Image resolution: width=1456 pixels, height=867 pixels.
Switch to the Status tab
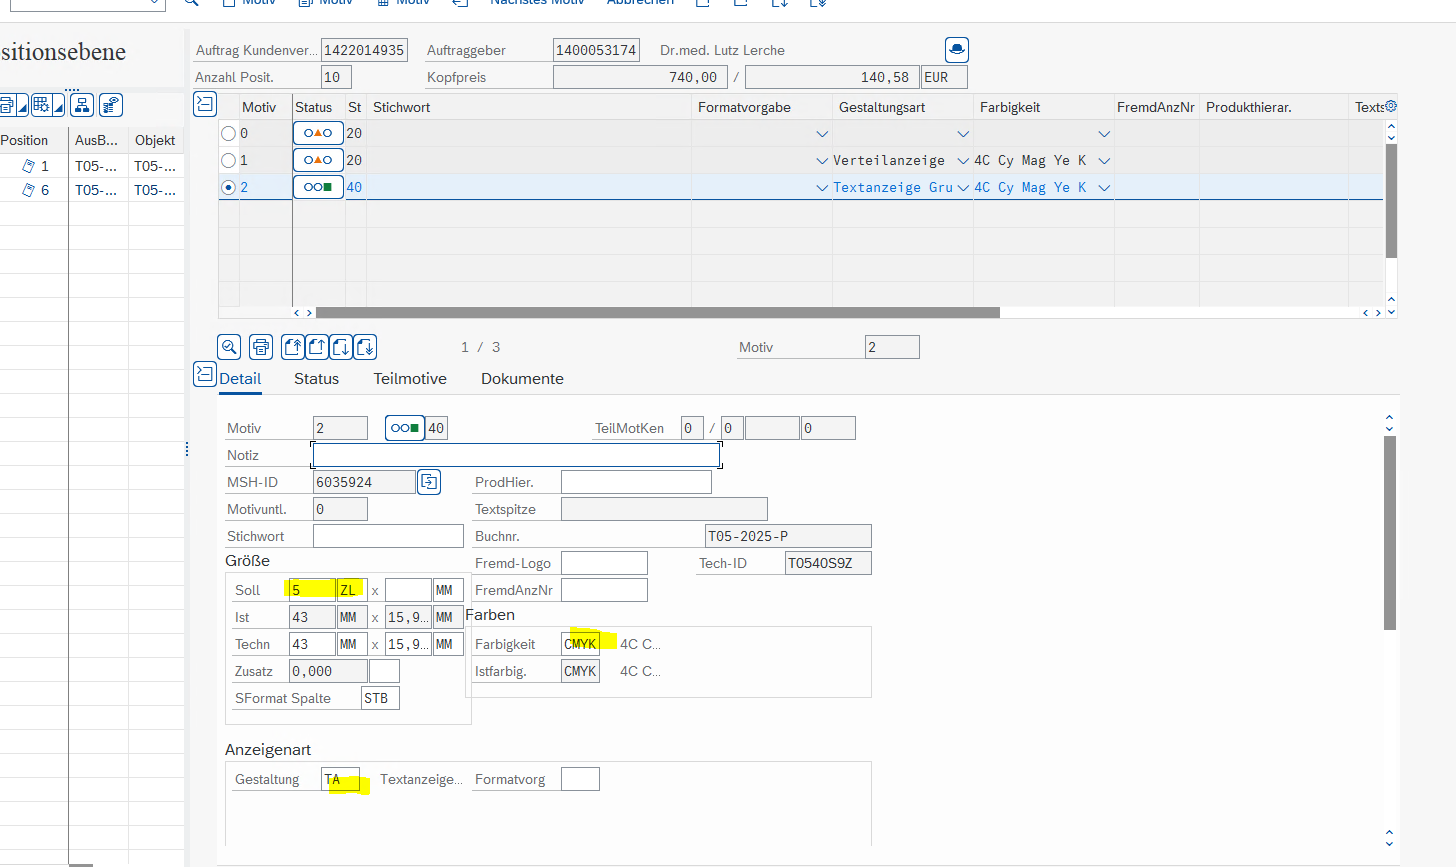click(x=316, y=379)
